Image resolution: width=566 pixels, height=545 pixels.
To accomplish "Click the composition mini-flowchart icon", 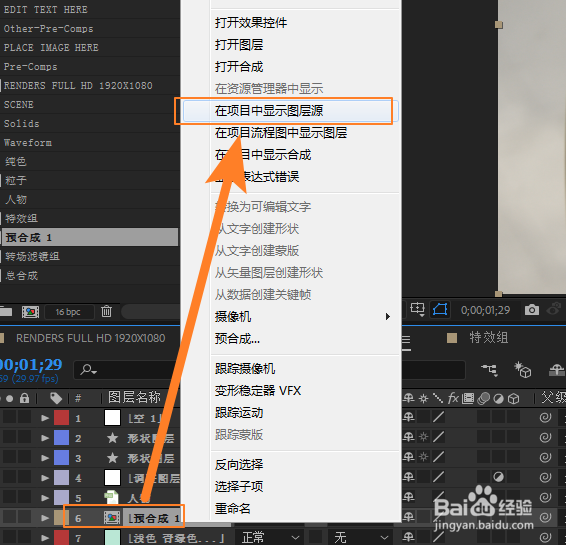I will pyautogui.click(x=489, y=370).
